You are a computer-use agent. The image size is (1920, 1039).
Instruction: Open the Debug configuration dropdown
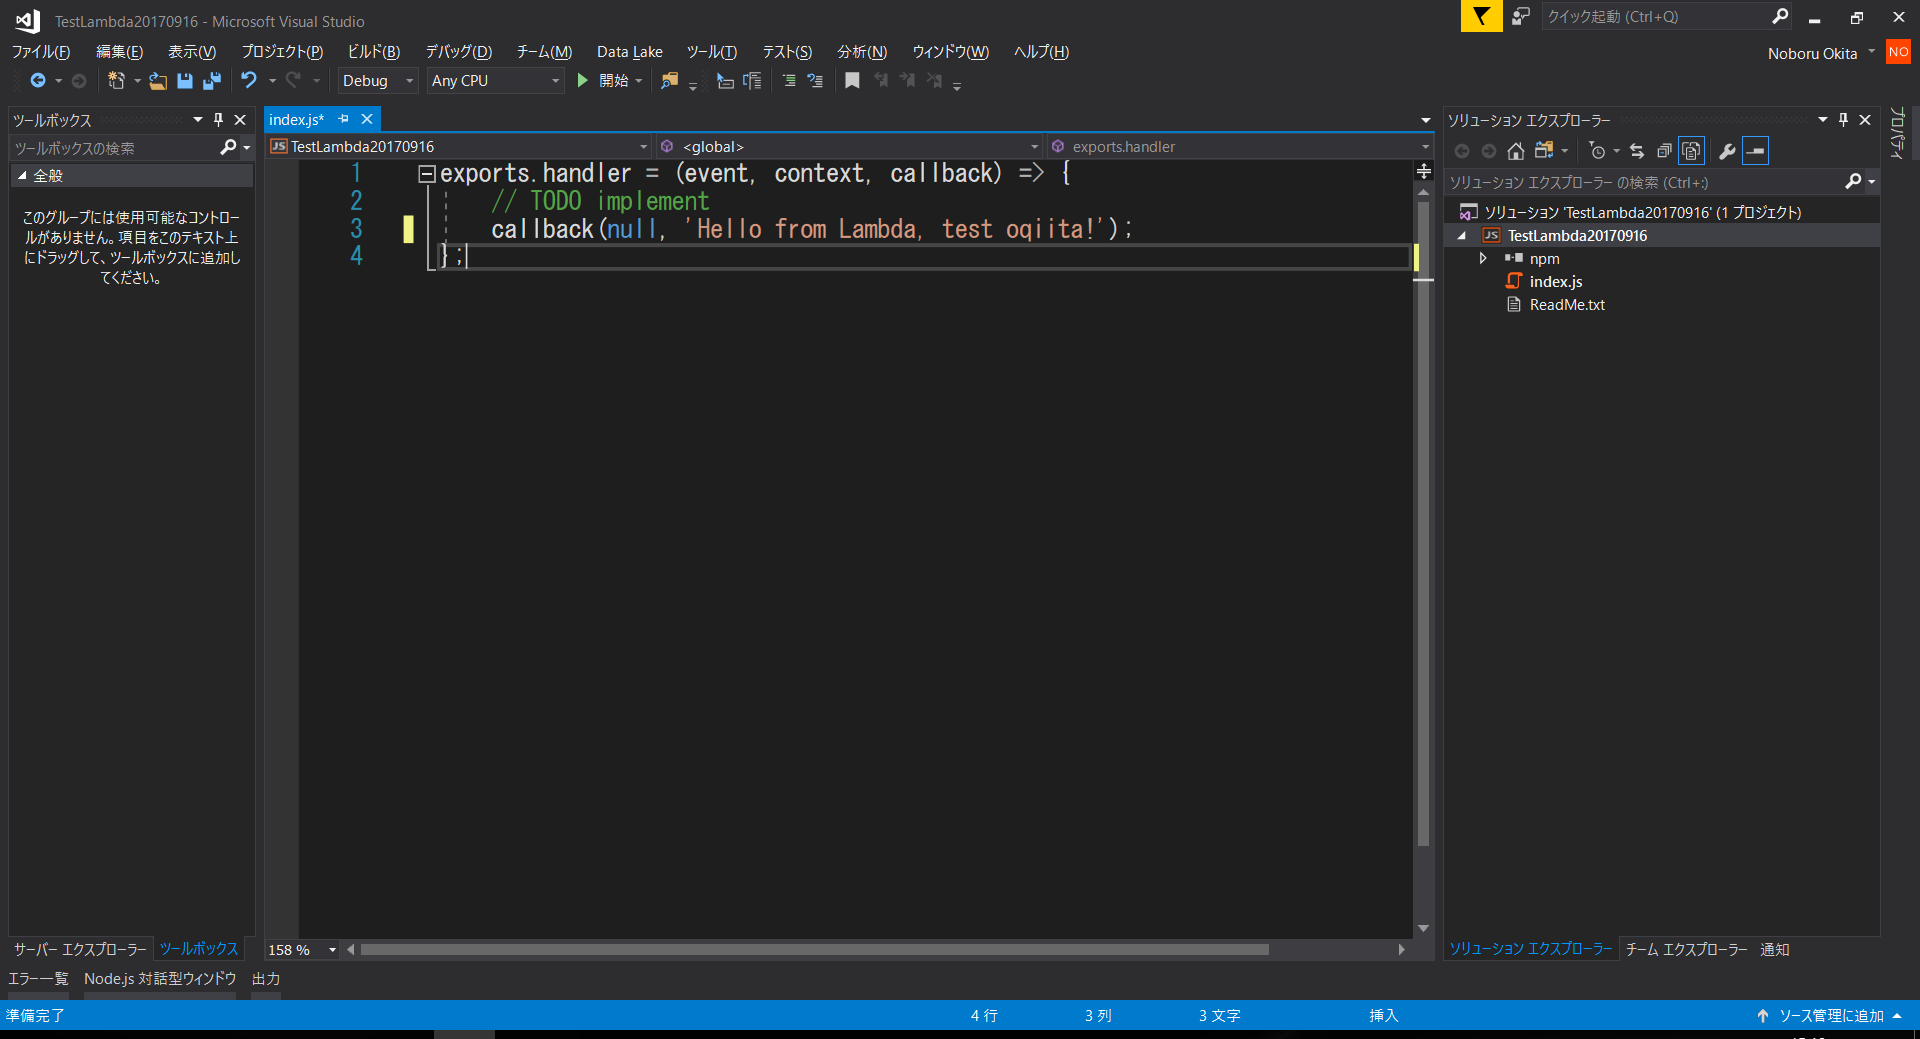pyautogui.click(x=377, y=81)
